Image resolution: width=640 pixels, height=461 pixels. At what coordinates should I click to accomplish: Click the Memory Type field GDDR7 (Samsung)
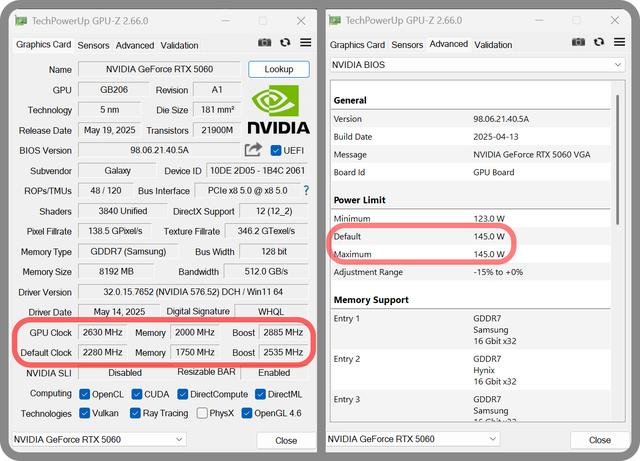tap(129, 252)
